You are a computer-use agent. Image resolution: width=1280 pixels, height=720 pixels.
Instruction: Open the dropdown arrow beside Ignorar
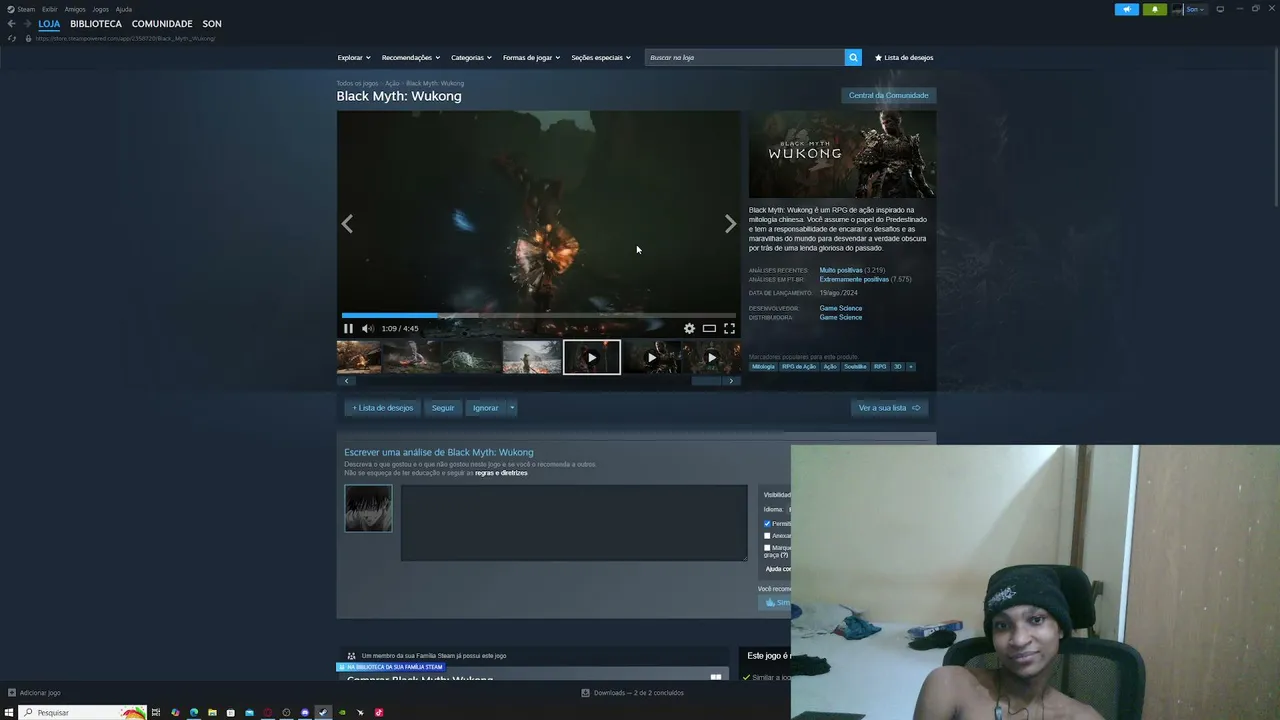click(x=512, y=408)
